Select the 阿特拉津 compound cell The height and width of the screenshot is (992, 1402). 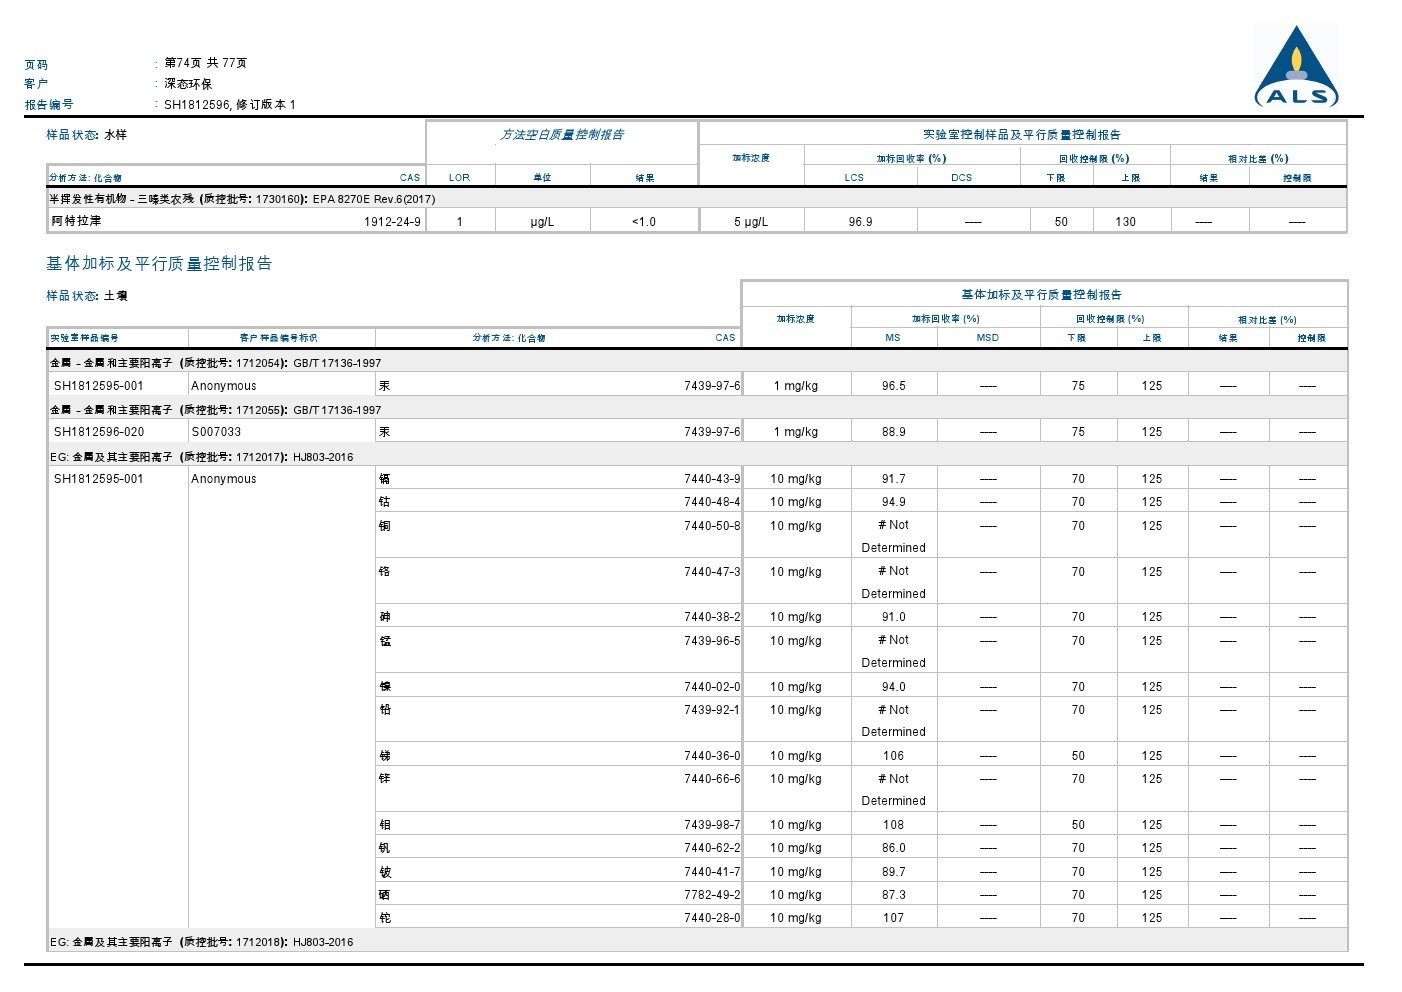[x=77, y=221]
